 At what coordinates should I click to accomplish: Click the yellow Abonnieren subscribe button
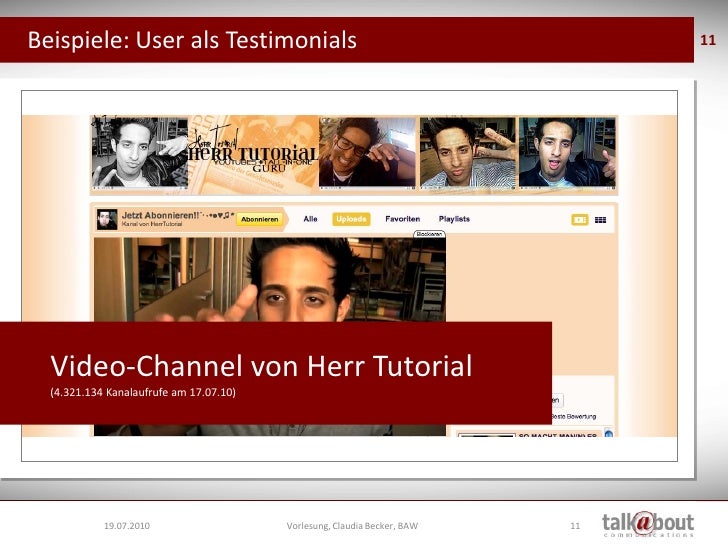click(x=260, y=219)
